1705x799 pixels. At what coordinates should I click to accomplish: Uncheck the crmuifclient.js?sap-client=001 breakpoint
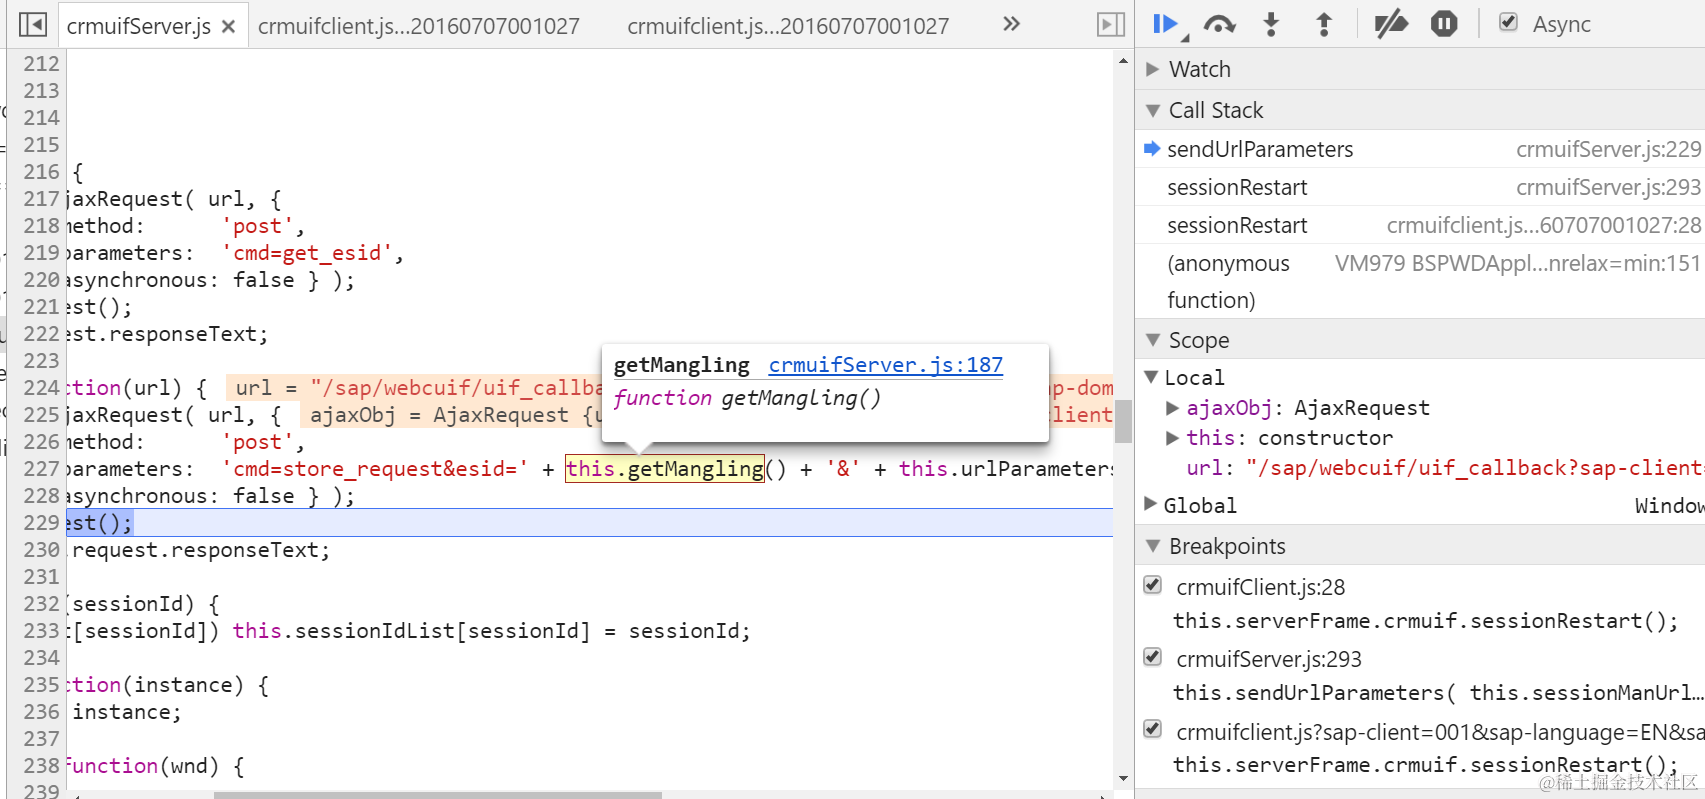point(1153,729)
